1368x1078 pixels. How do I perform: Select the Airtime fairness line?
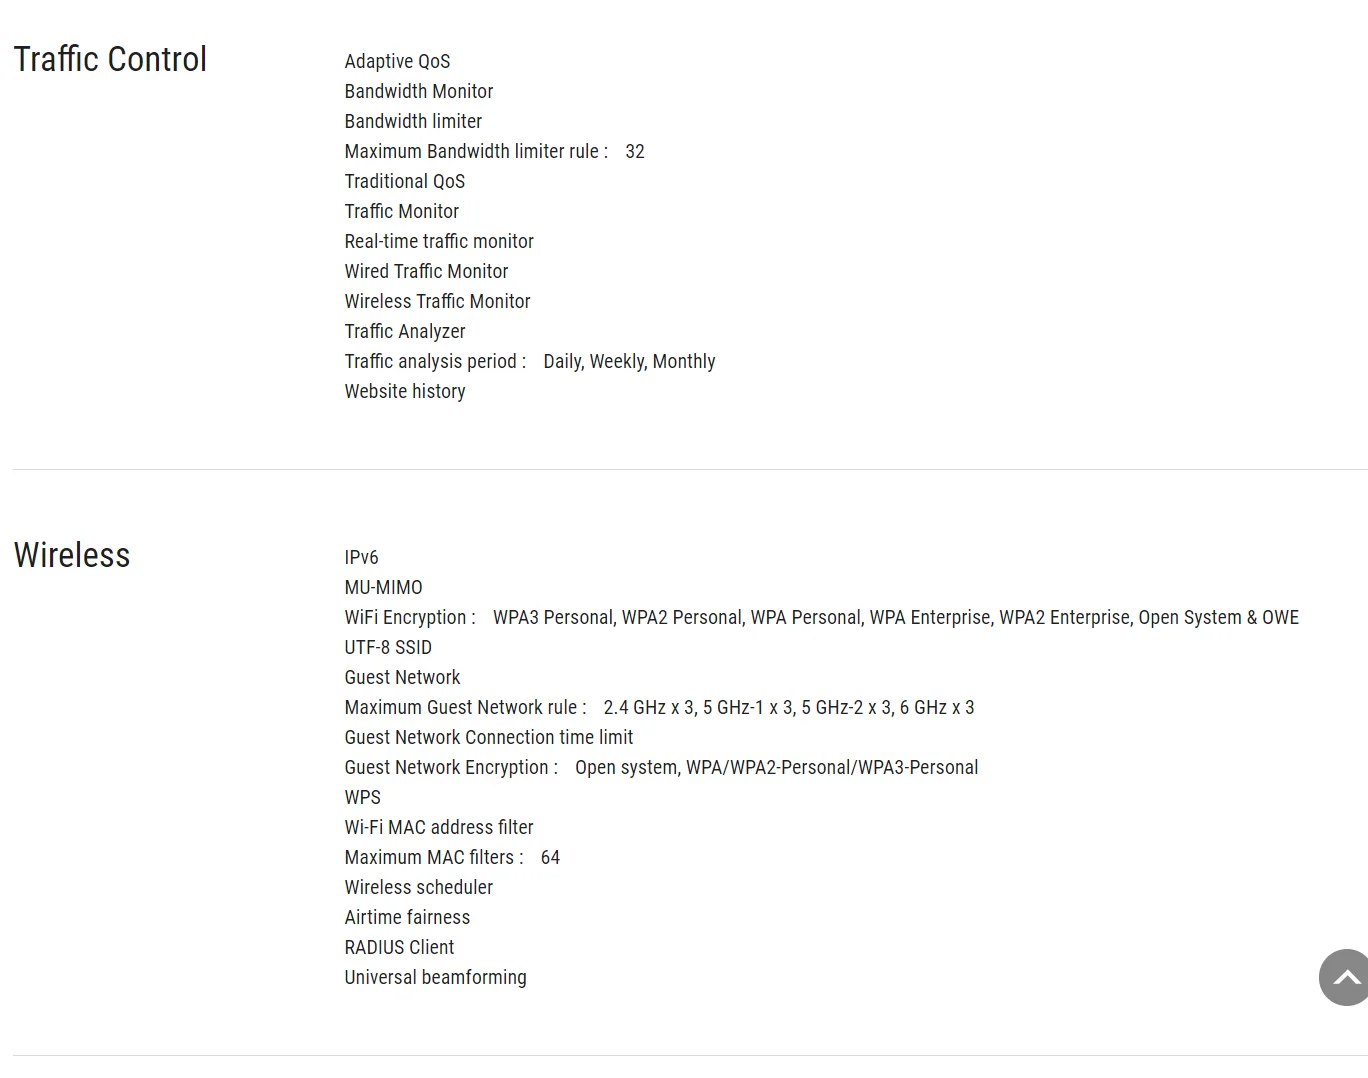click(407, 917)
